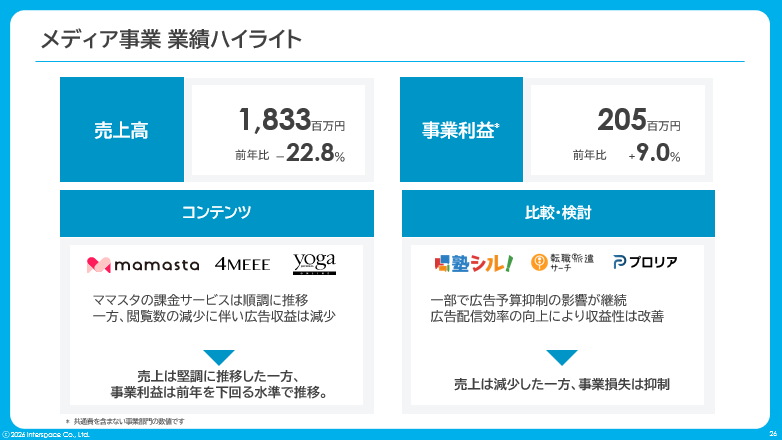Viewport: 782px width, 440px height.
Task: Click the yoga logo
Action: 314,263
